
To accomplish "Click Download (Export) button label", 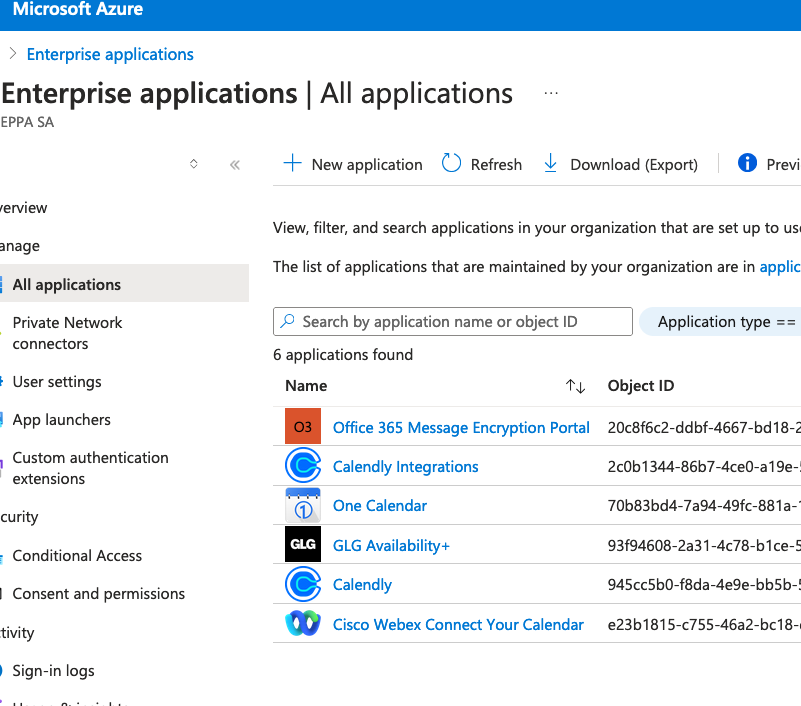I will pos(634,164).
